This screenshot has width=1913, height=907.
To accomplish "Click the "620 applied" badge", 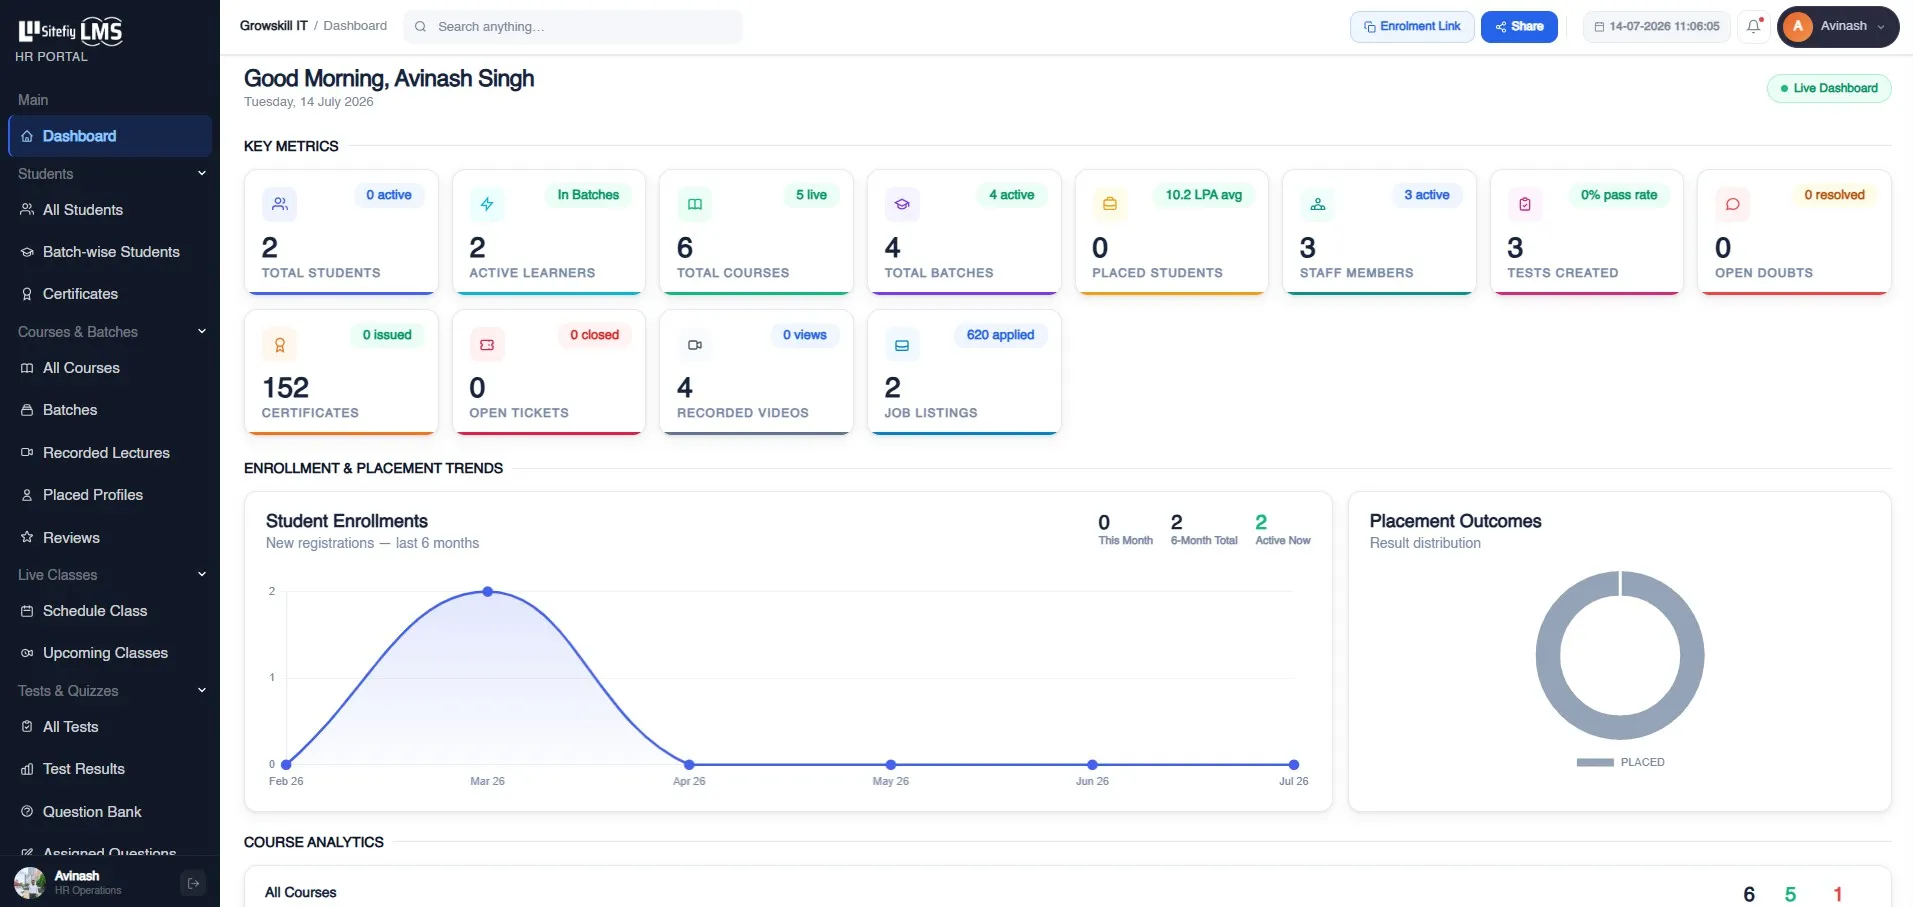I will [1000, 335].
